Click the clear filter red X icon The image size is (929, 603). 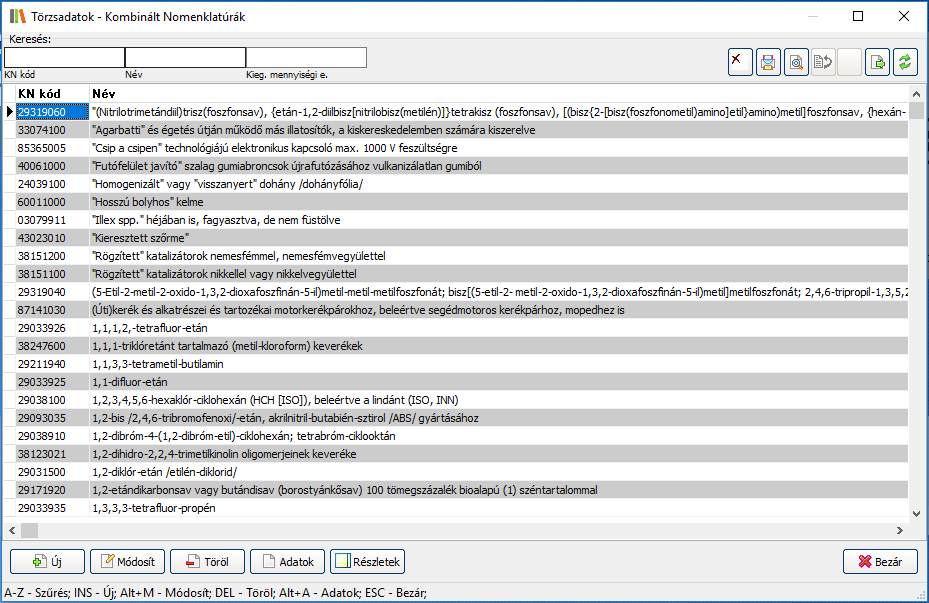[740, 62]
